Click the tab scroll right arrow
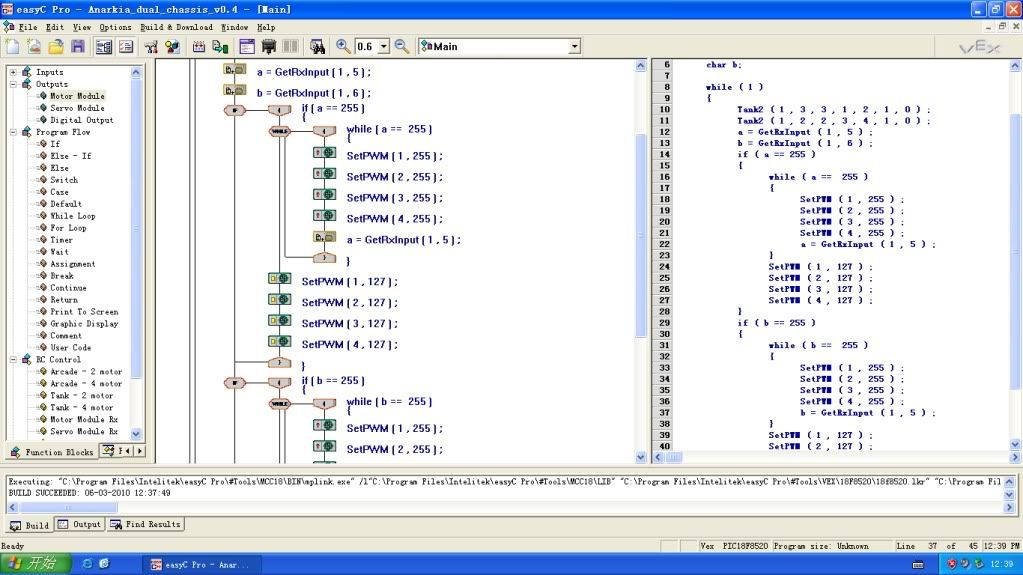The image size is (1023, 575). (140, 451)
